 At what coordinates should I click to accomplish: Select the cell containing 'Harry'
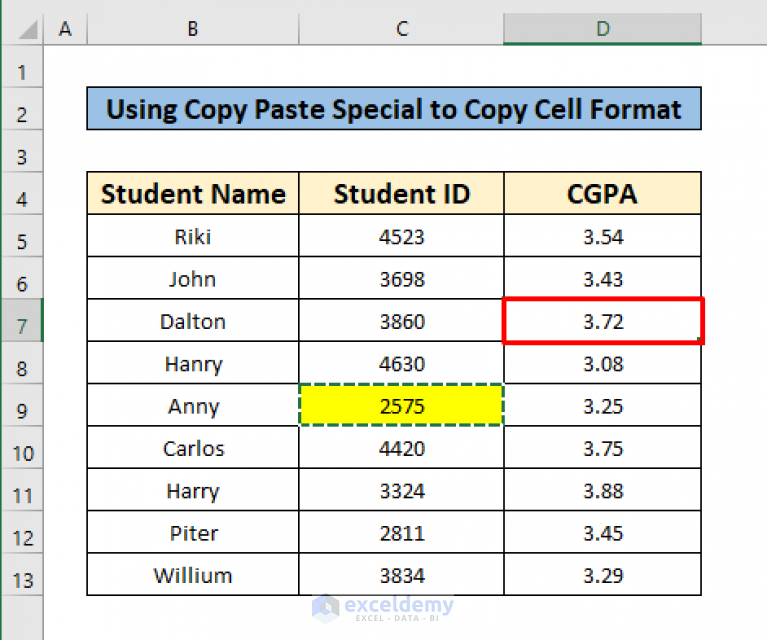(193, 490)
